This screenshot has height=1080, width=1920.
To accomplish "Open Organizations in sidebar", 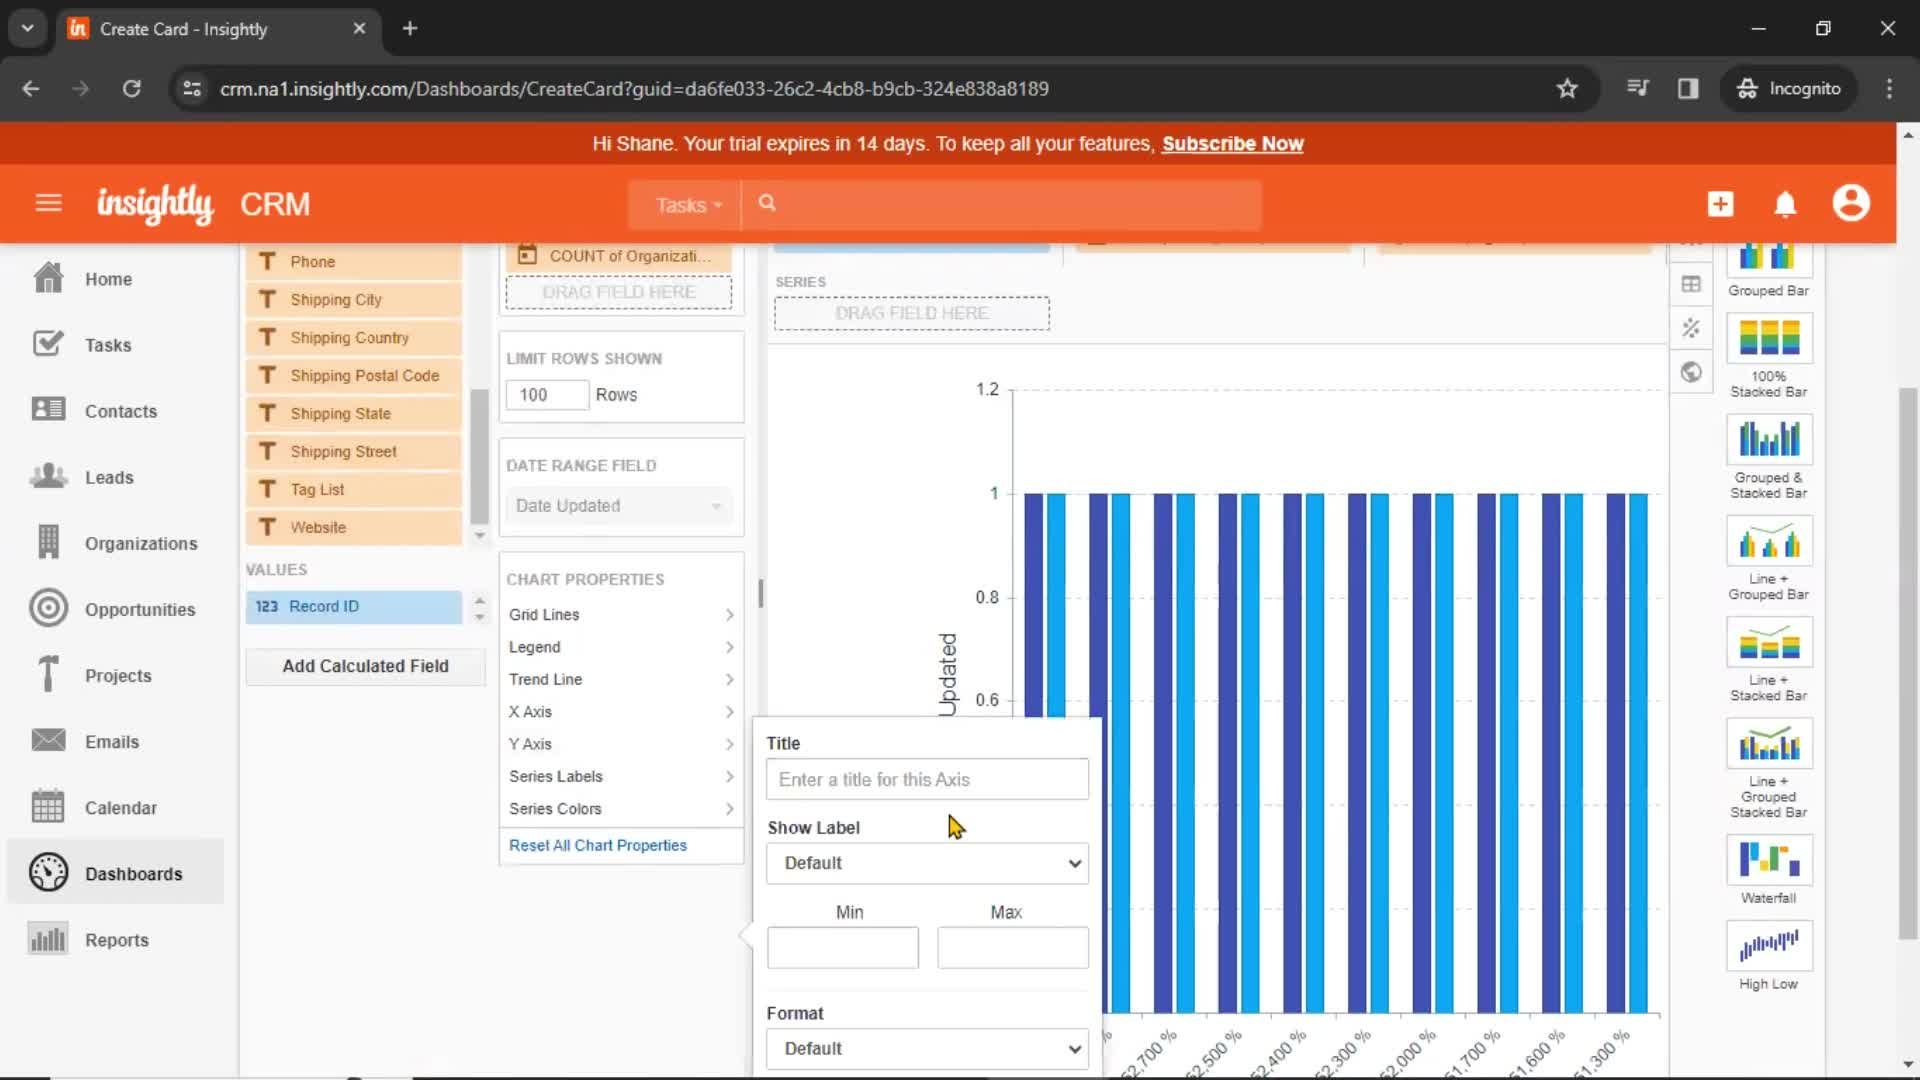I will click(x=140, y=543).
